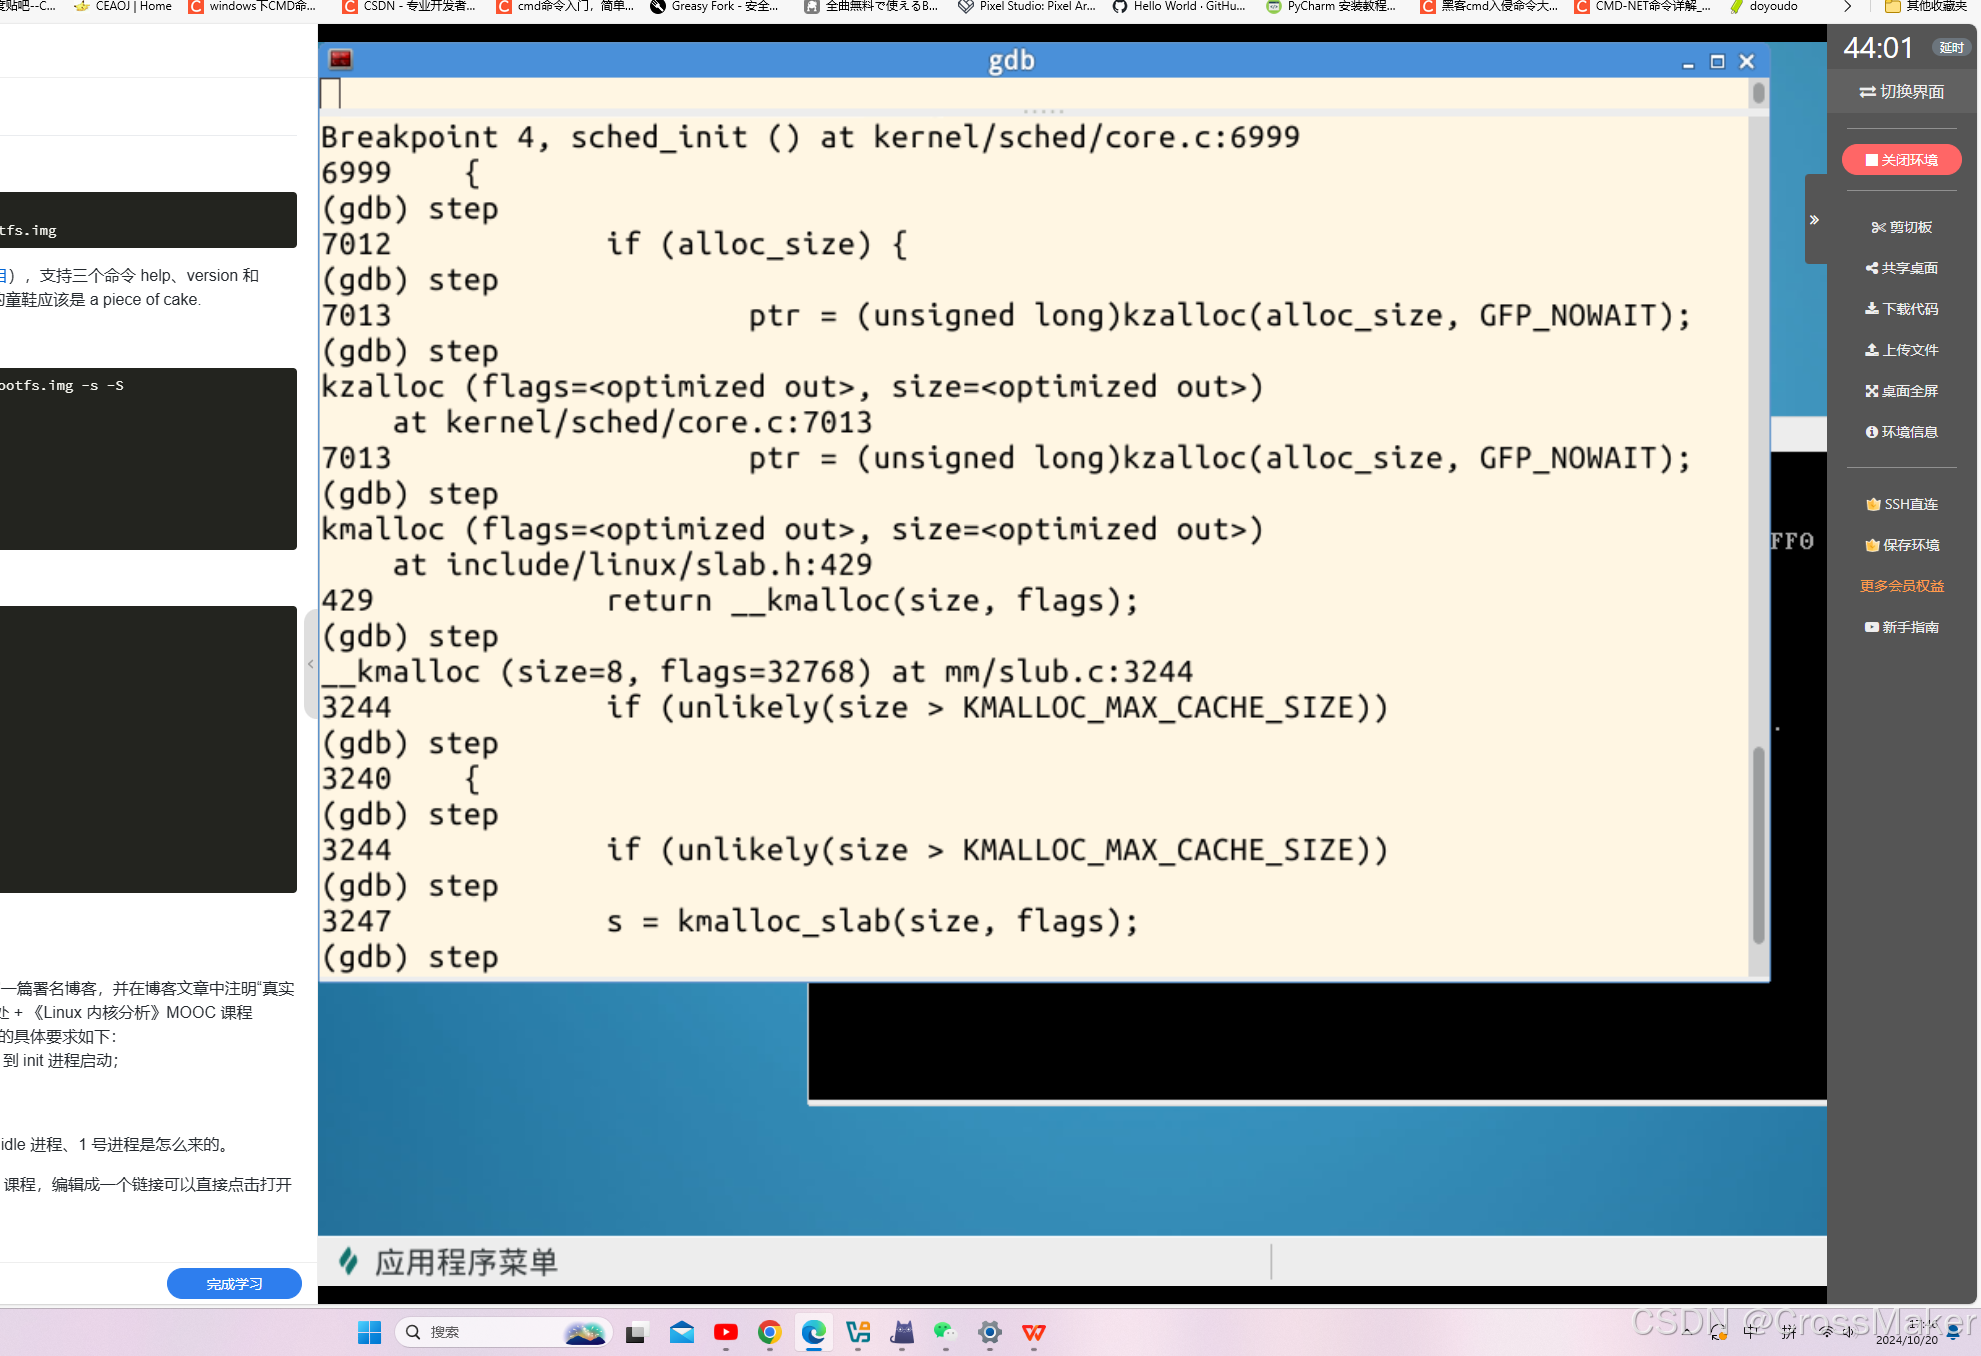1981x1356 pixels.
Task: Expand bookmarks overflow chevron
Action: (x=1847, y=7)
